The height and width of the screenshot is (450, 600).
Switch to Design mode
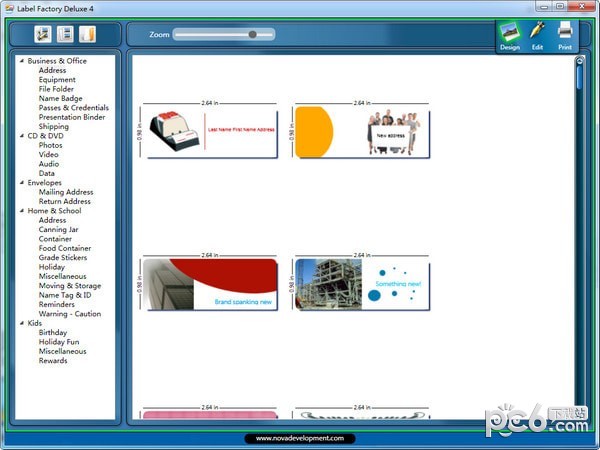(x=510, y=36)
